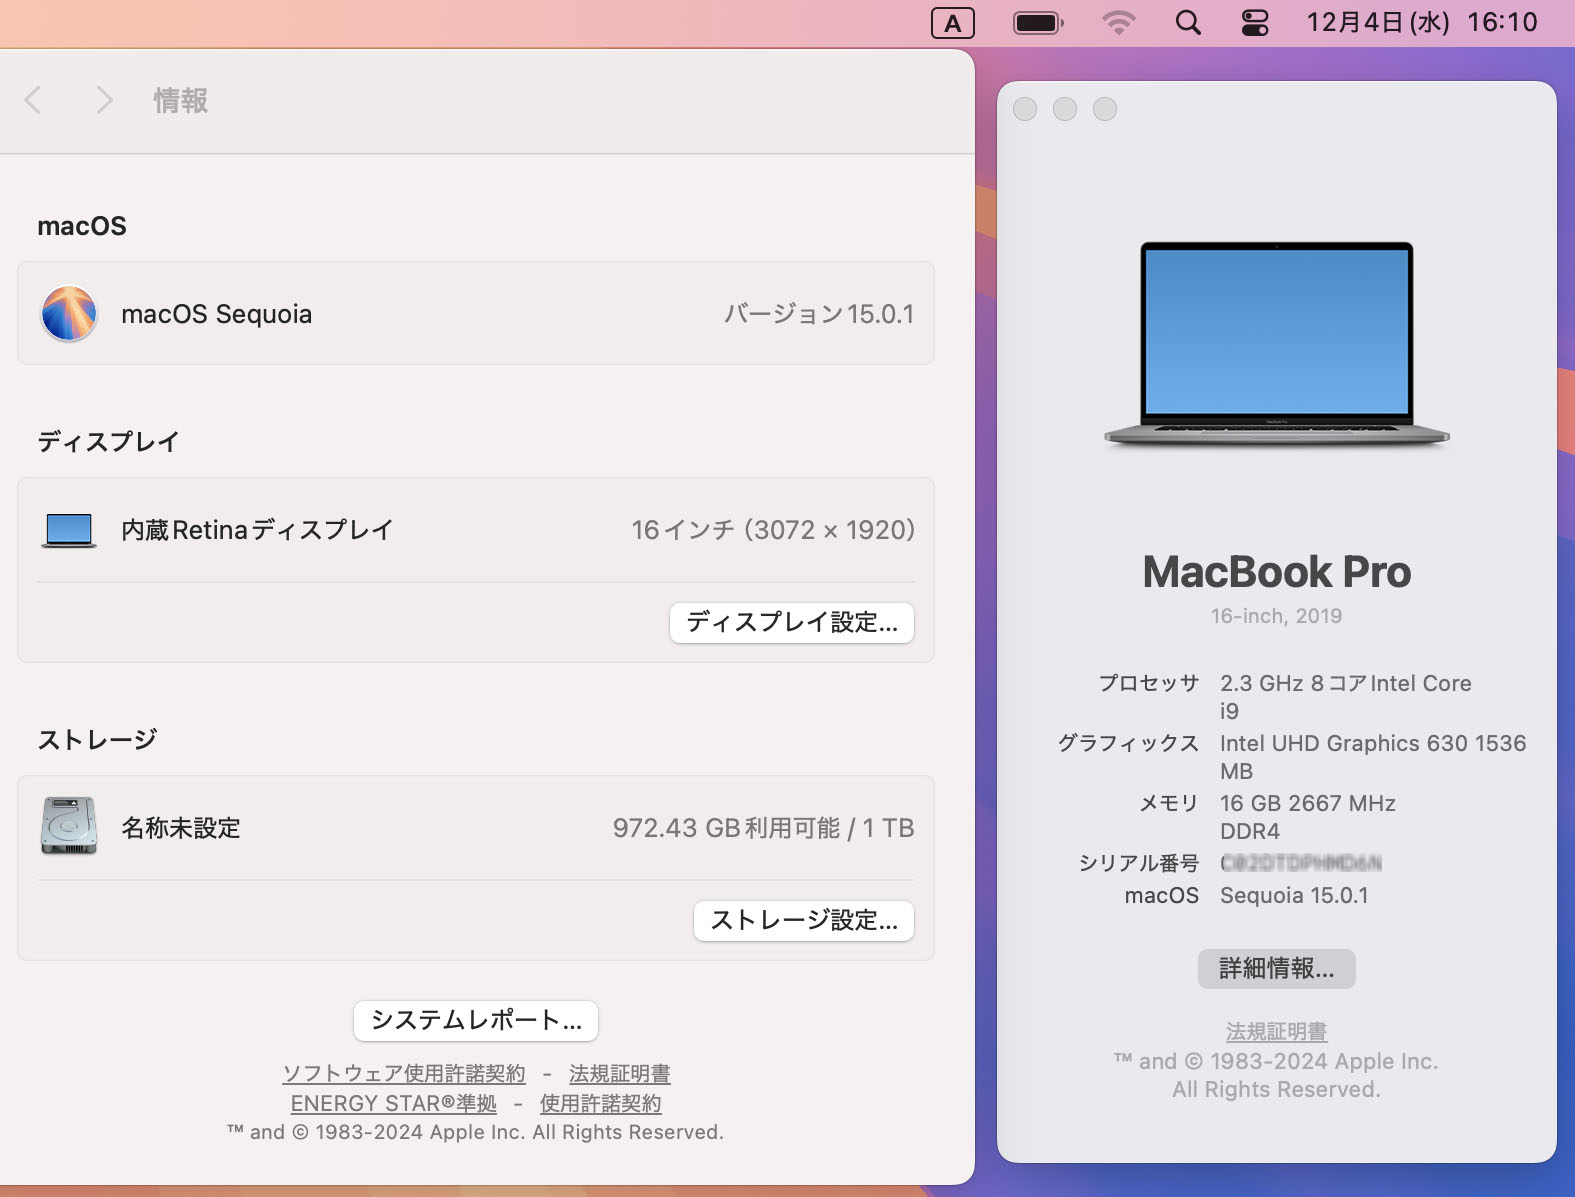Select the macOS Sequoia row label
This screenshot has height=1197, width=1575.
coord(217,314)
